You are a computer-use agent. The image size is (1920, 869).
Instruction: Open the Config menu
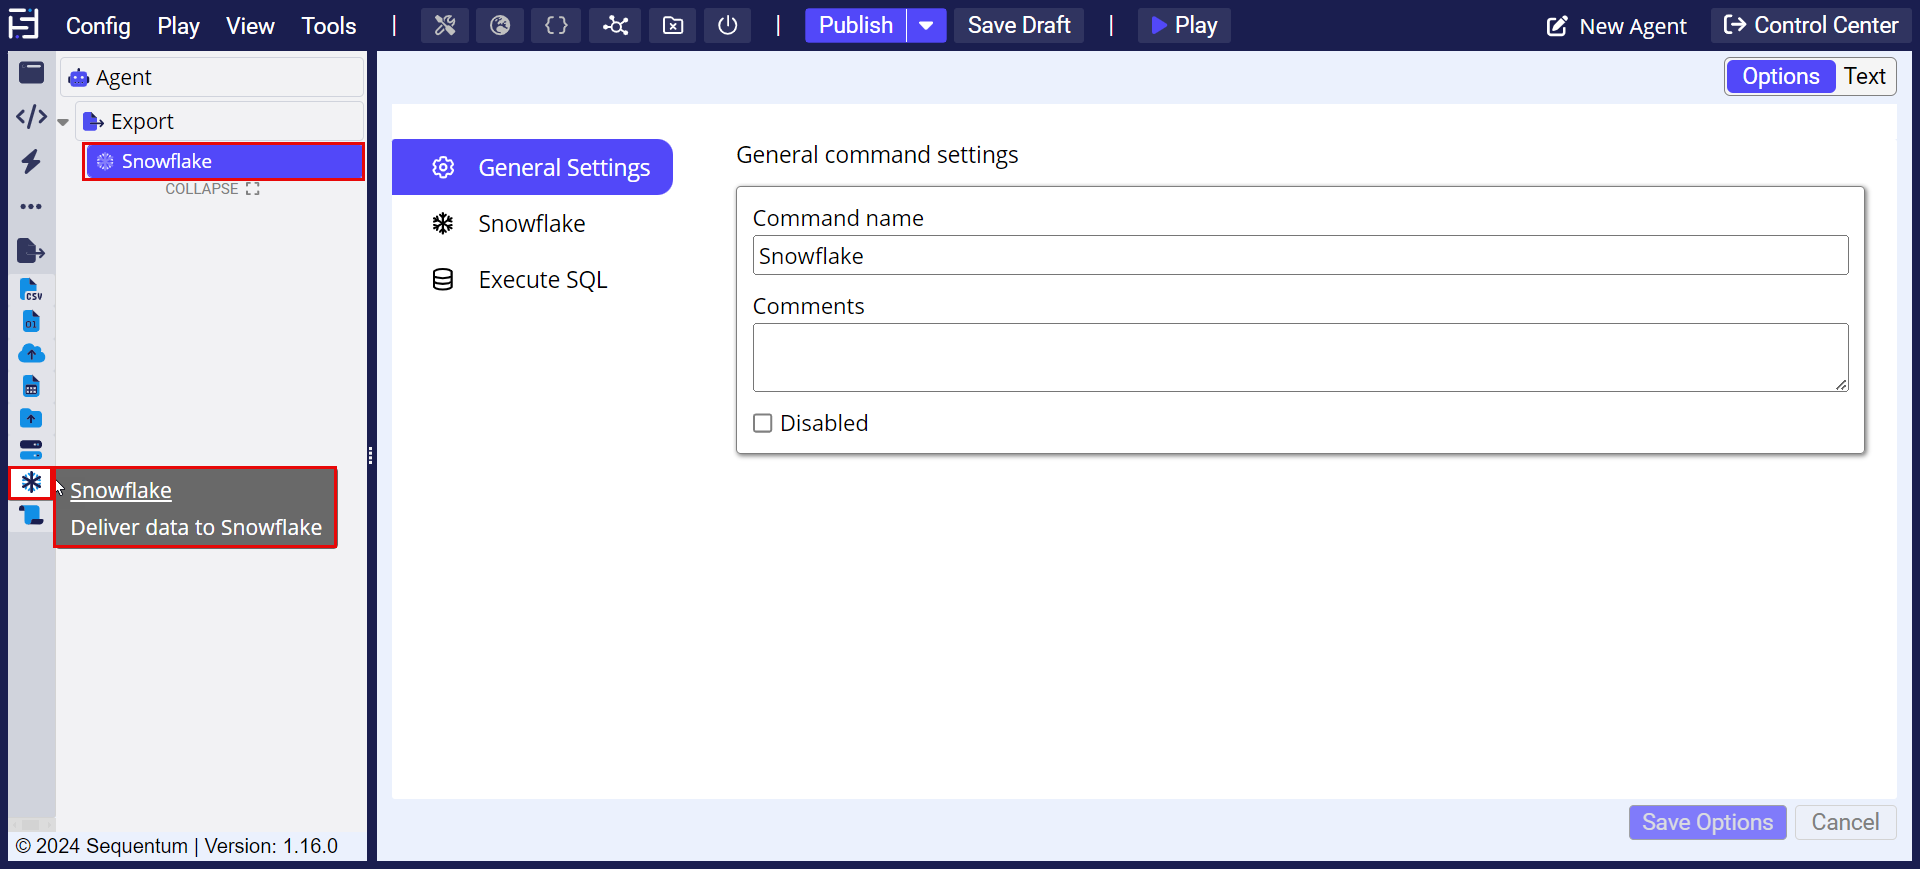(x=98, y=26)
